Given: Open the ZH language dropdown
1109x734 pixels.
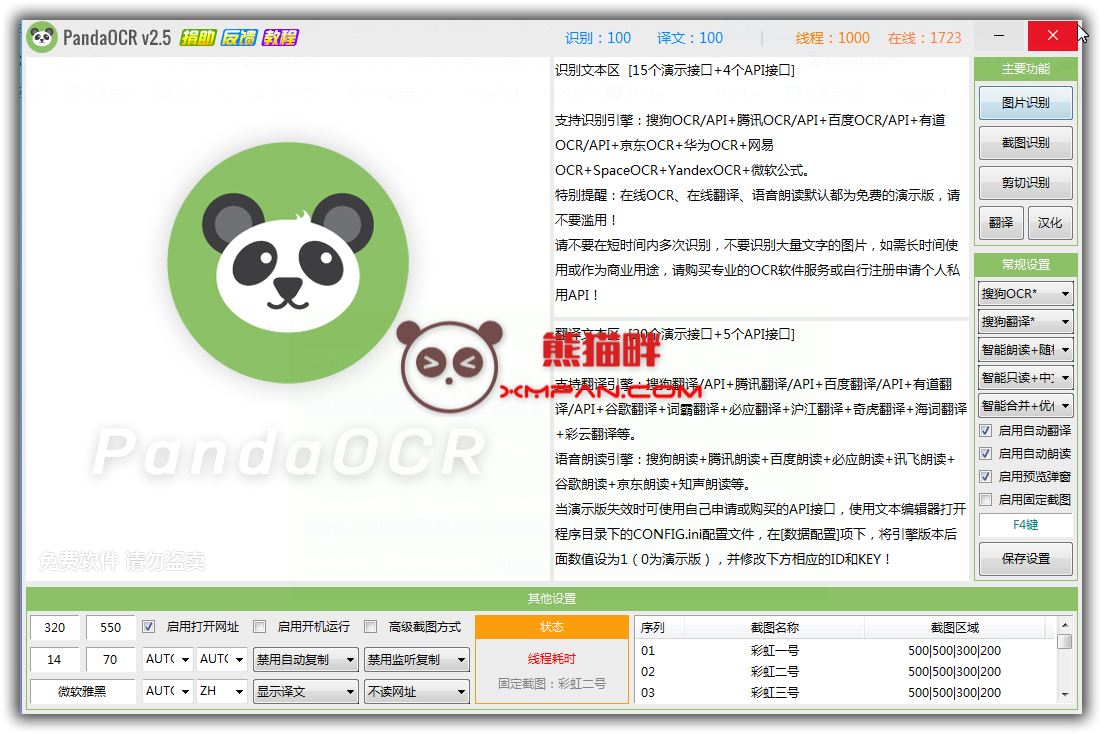Looking at the screenshot, I should (x=221, y=691).
